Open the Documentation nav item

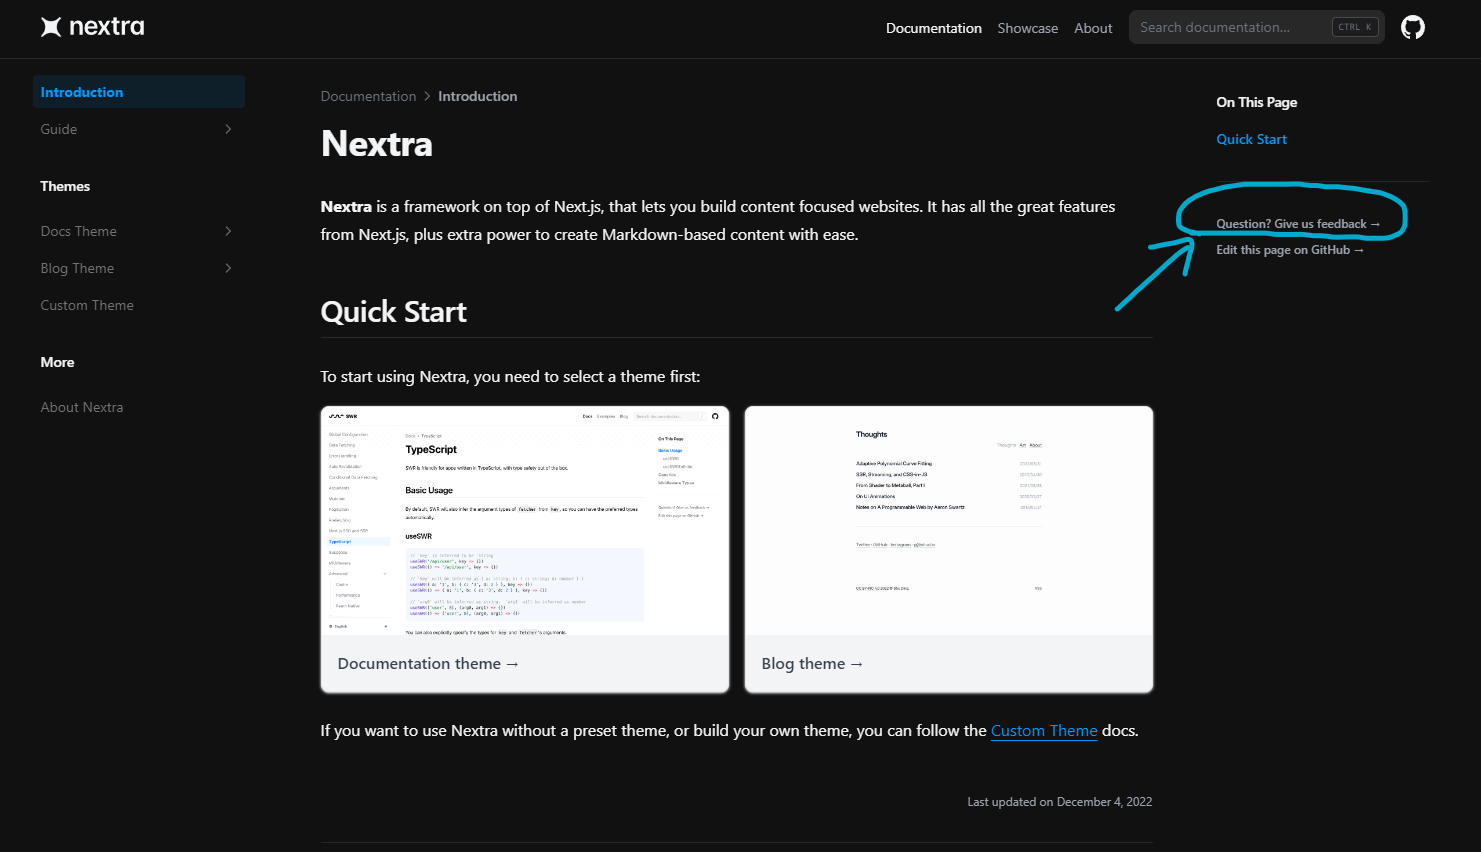click(x=934, y=28)
